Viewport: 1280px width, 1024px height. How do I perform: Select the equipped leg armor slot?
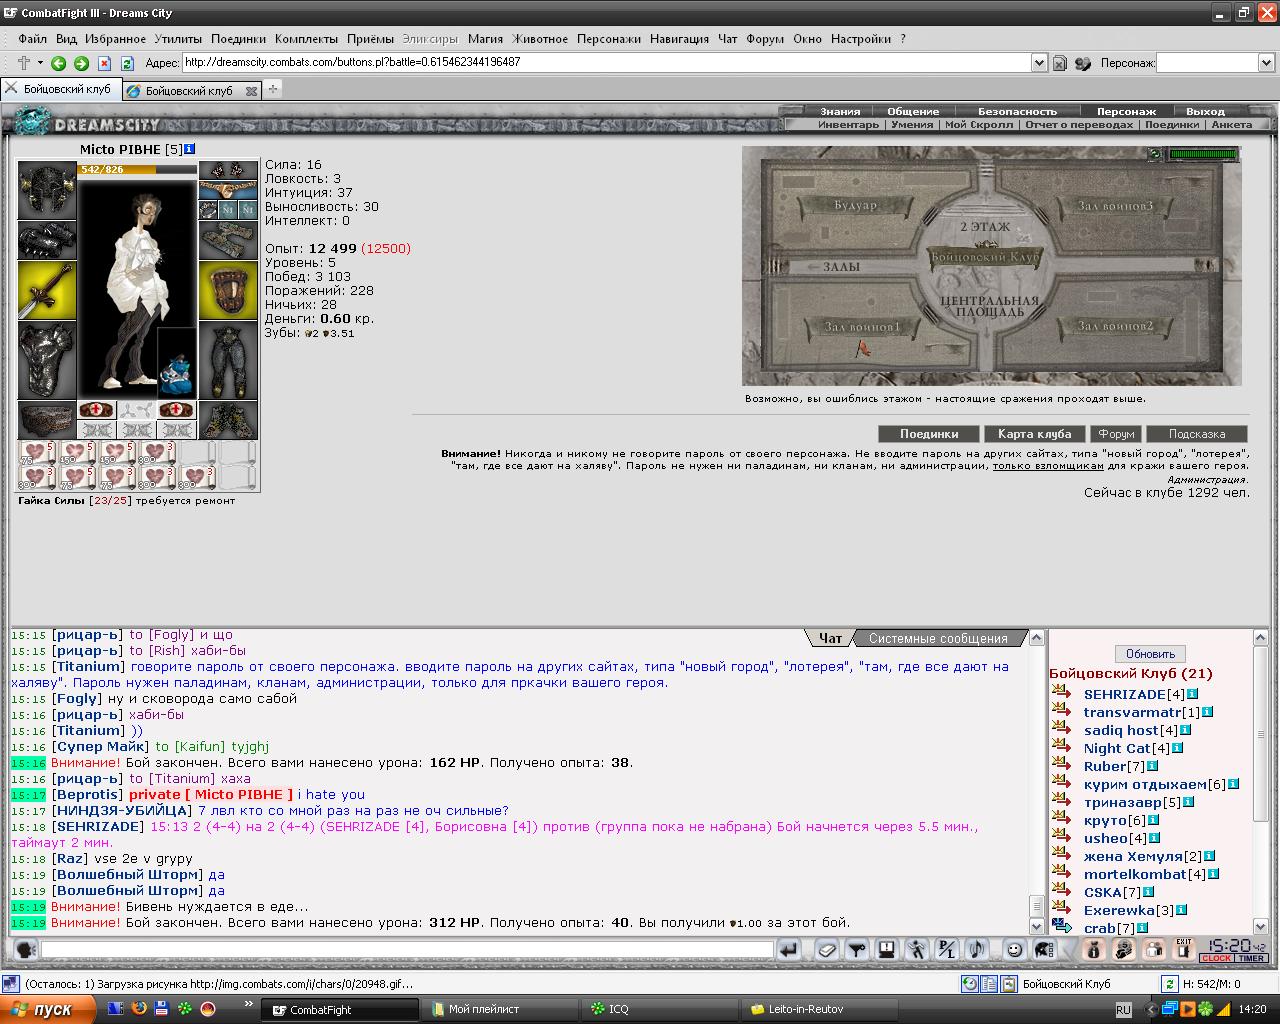coord(228,360)
